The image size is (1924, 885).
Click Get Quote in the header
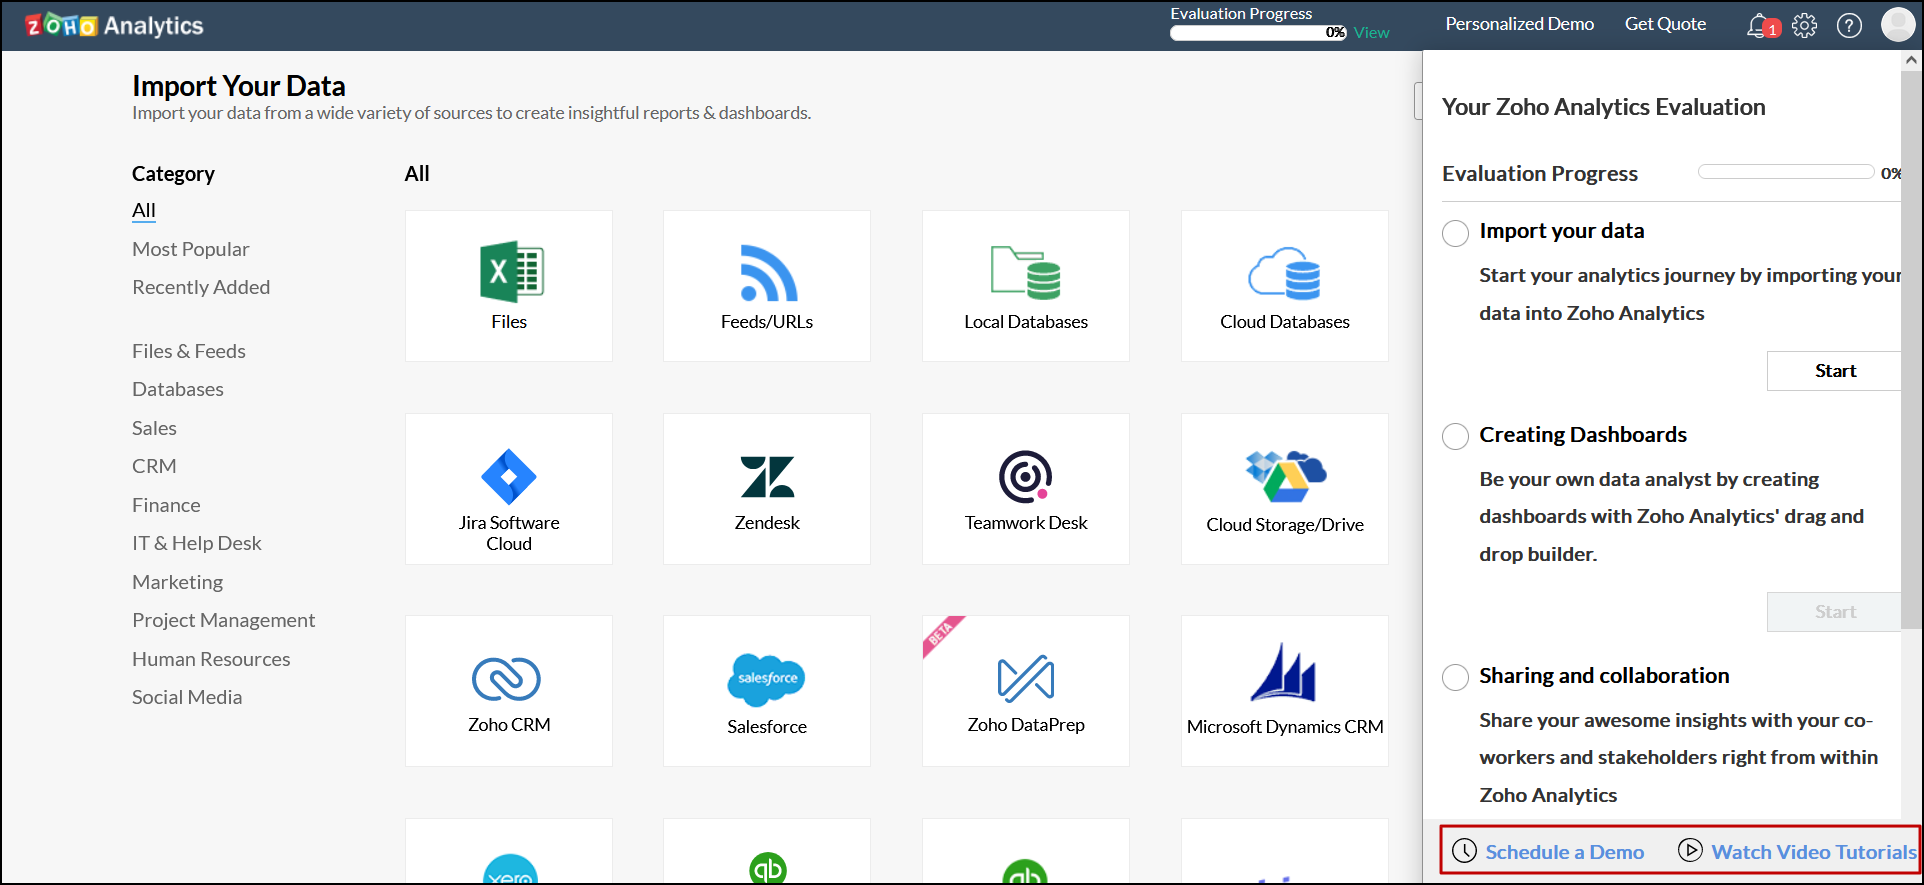[1665, 24]
